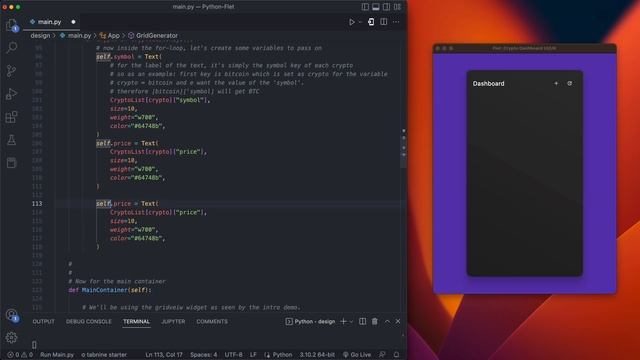Select the GridGenerator breadcrumb
Viewport: 640px width, 360px height.
tap(153, 36)
